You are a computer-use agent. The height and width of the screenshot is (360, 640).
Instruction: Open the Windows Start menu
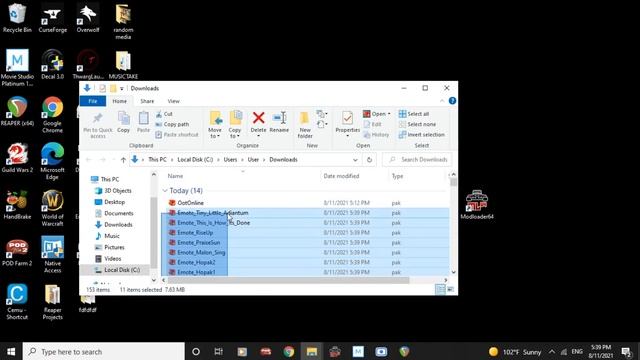(x=11, y=351)
